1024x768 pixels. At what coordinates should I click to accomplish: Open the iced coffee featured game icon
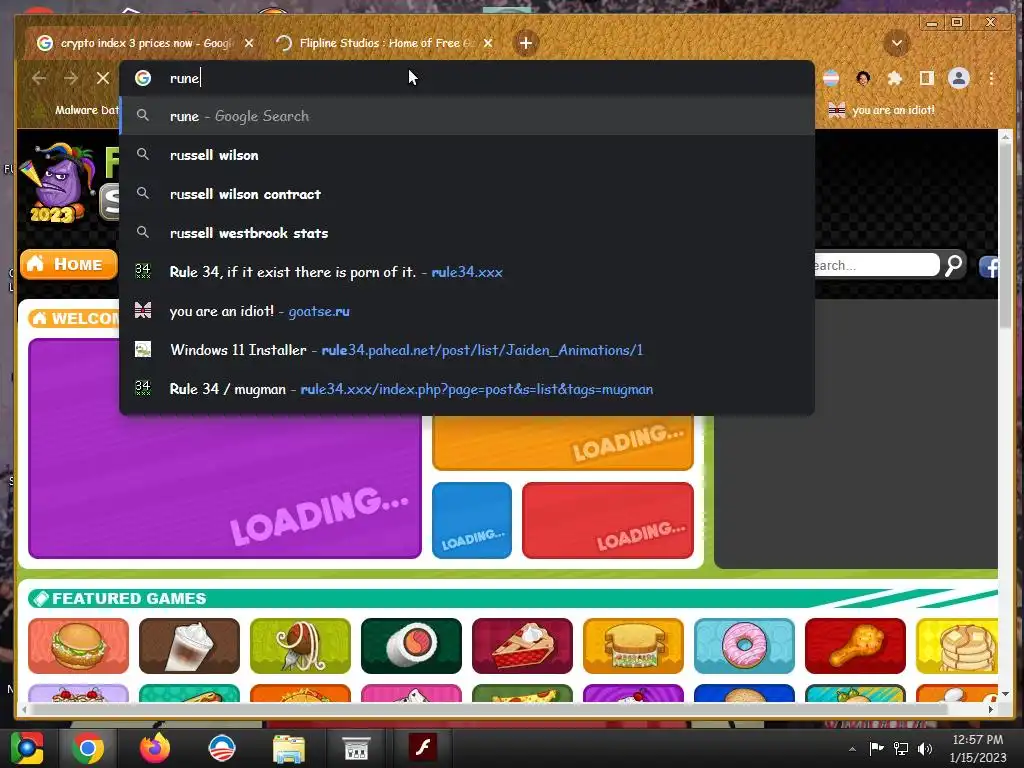[x=189, y=646]
